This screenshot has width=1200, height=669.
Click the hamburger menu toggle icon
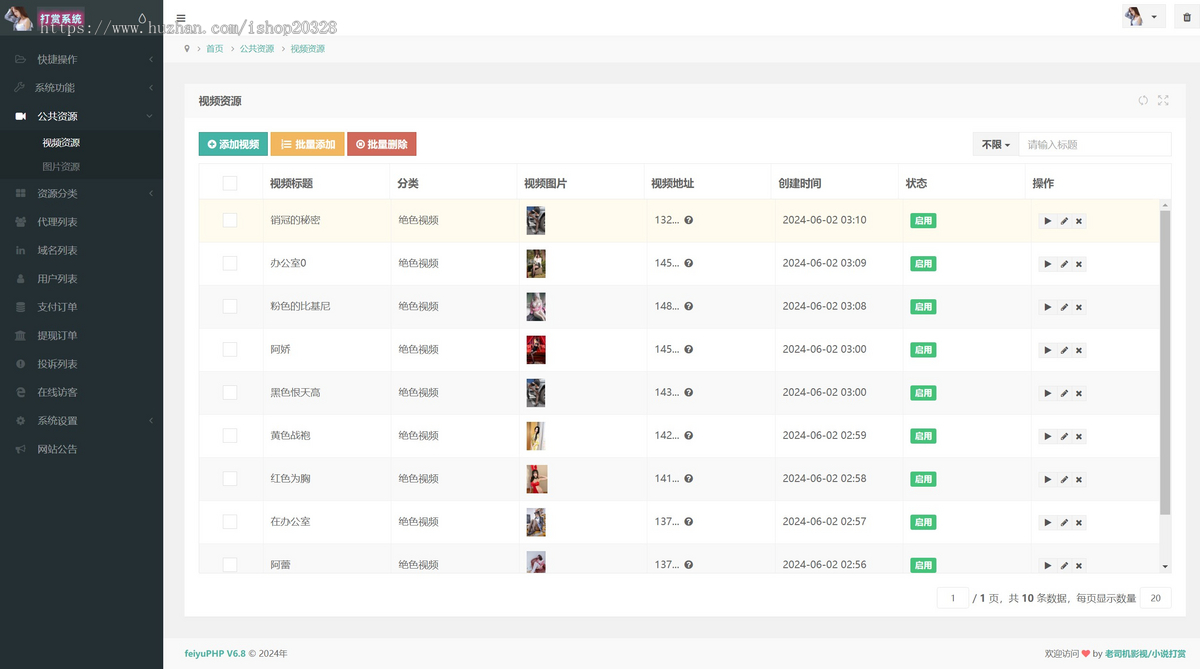click(181, 18)
